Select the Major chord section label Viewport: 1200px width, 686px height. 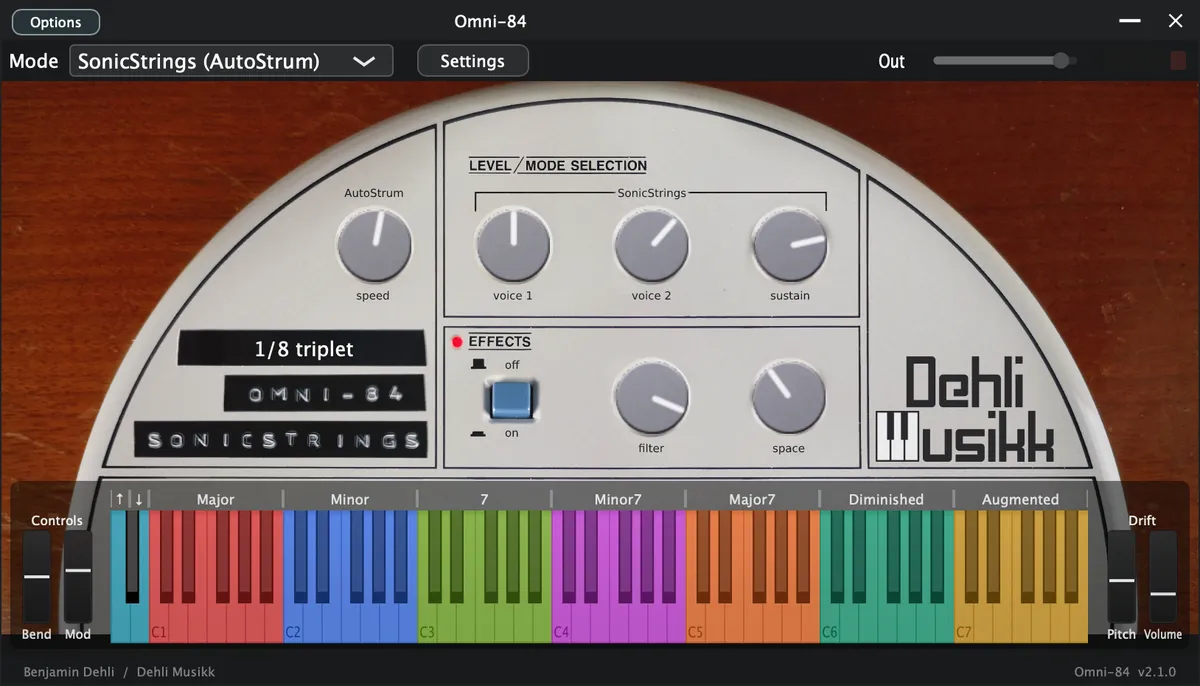point(216,499)
